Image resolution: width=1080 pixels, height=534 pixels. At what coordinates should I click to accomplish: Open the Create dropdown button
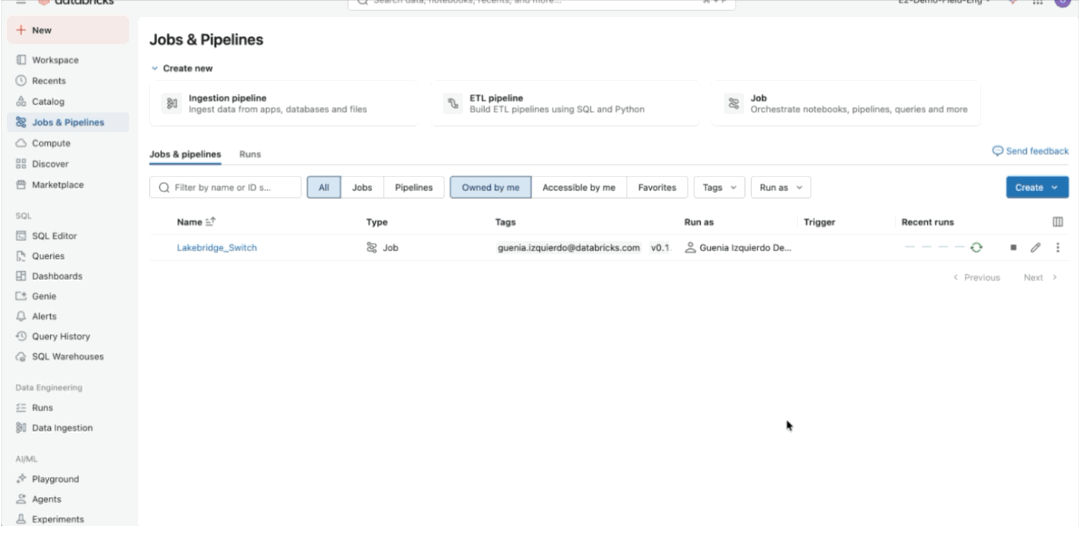(x=1037, y=187)
